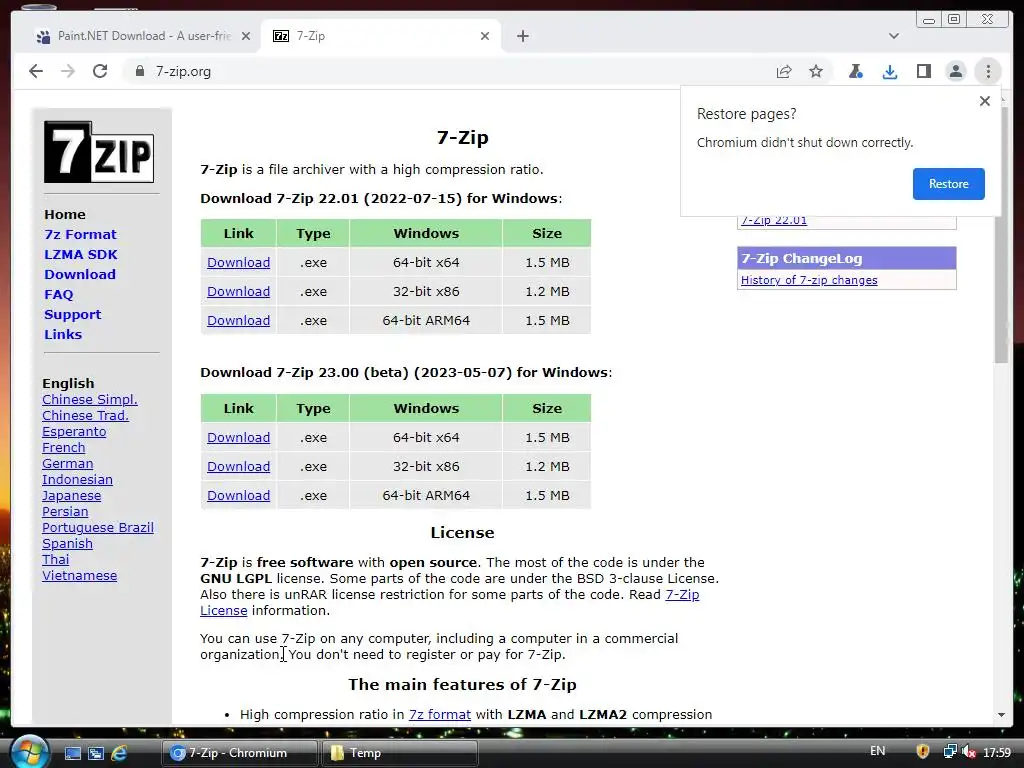
Task: Switch language to German
Action: tap(67, 464)
